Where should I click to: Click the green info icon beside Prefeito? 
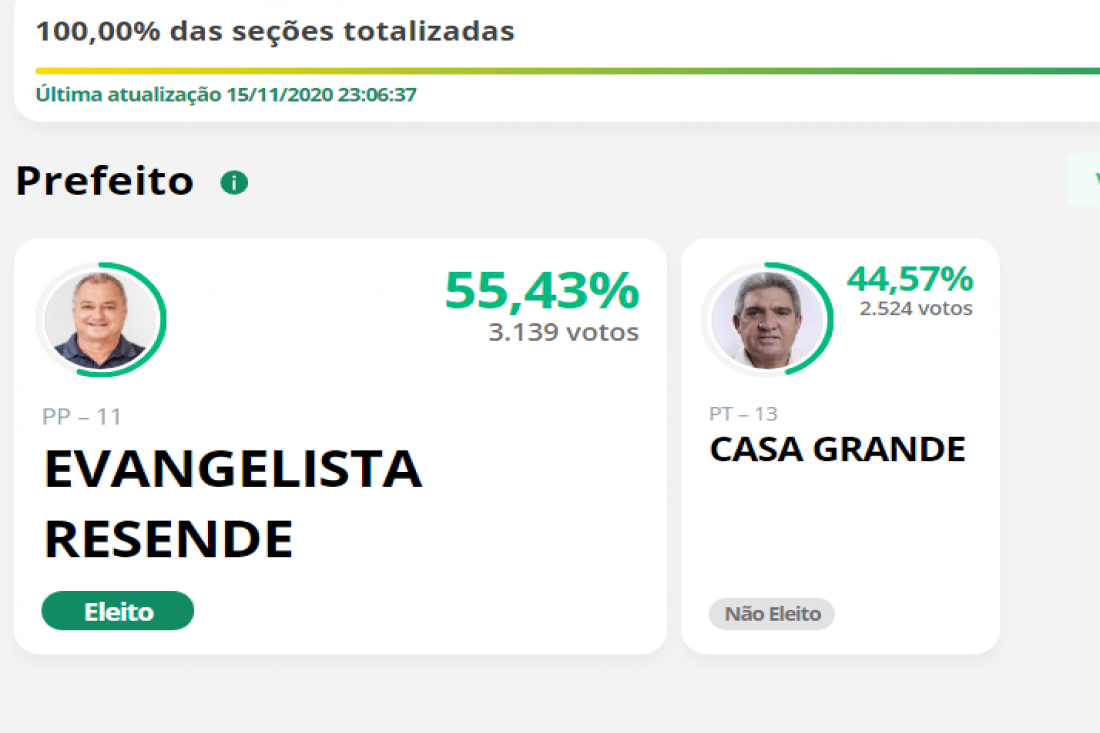pos(234,182)
